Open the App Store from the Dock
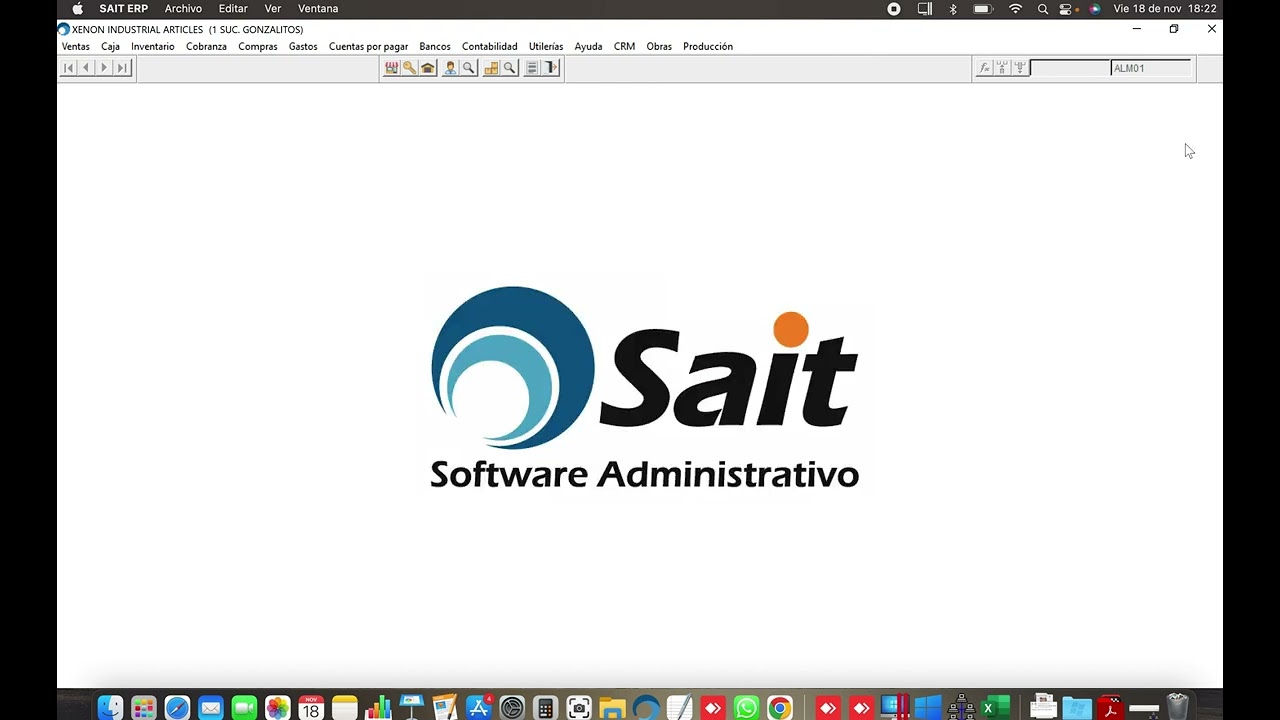 coord(478,708)
